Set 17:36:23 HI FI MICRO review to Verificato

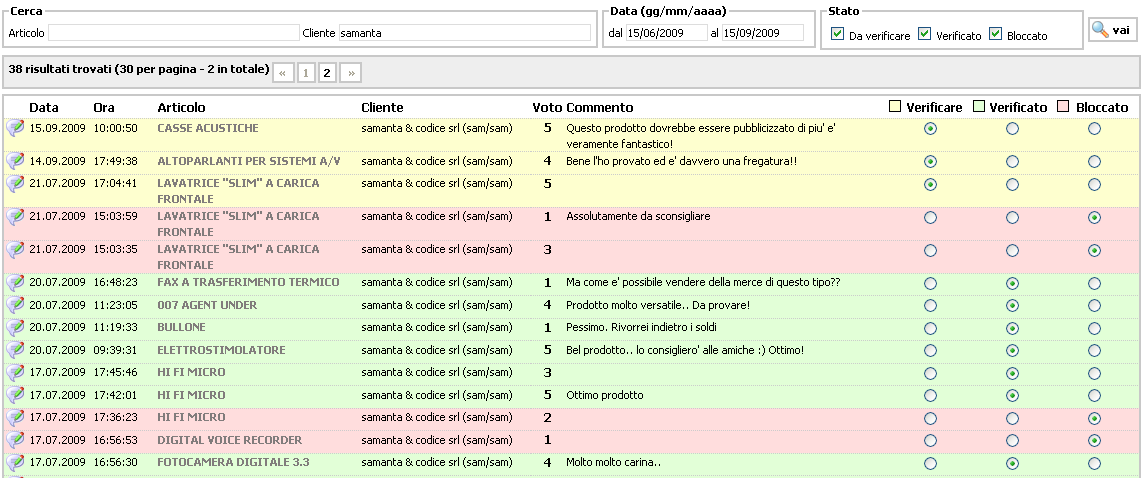pyautogui.click(x=1012, y=418)
